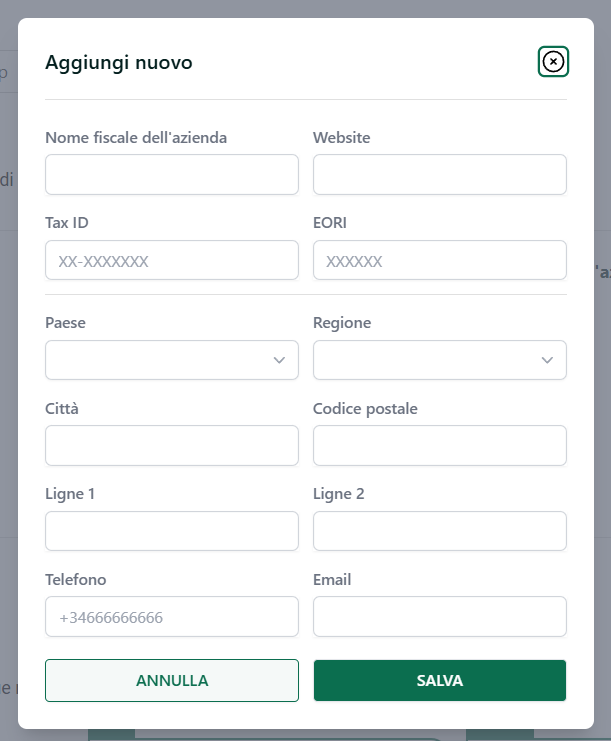Cancel with the ANNULLA button
Viewport: 611px width, 741px height.
tap(172, 681)
